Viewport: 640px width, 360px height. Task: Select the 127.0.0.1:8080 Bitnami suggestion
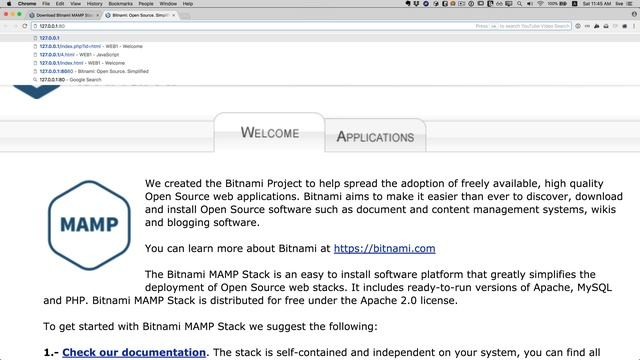(x=320, y=71)
